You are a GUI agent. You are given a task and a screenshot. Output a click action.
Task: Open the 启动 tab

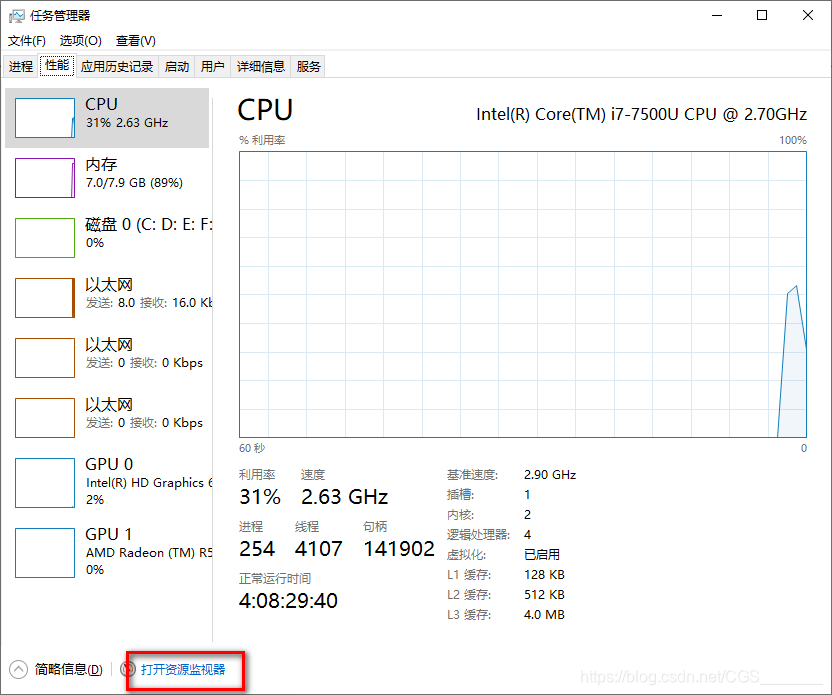click(x=177, y=66)
